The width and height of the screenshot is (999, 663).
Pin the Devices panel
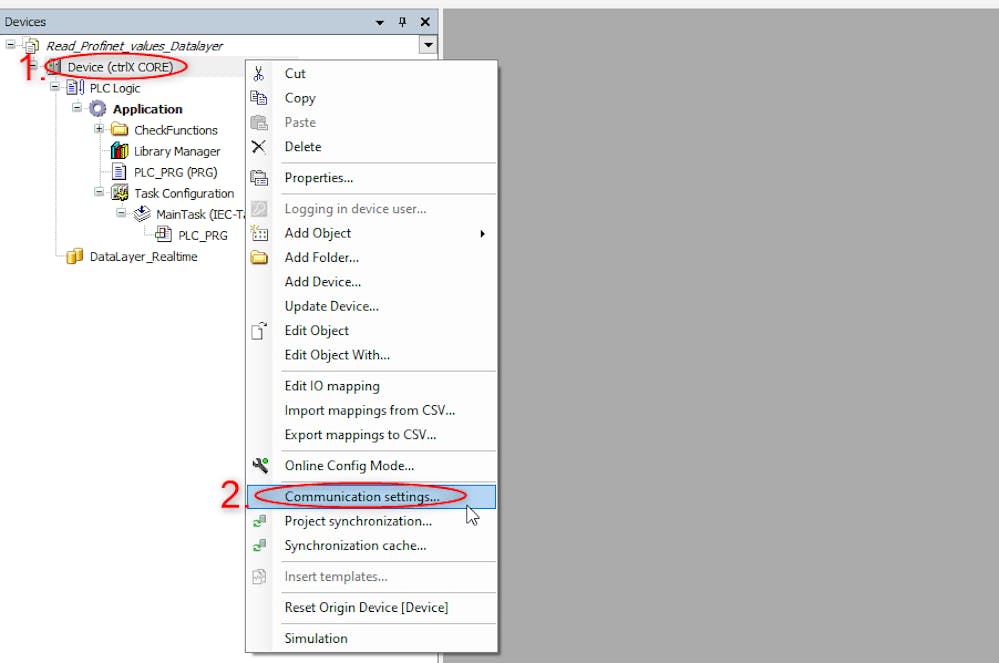coord(402,22)
